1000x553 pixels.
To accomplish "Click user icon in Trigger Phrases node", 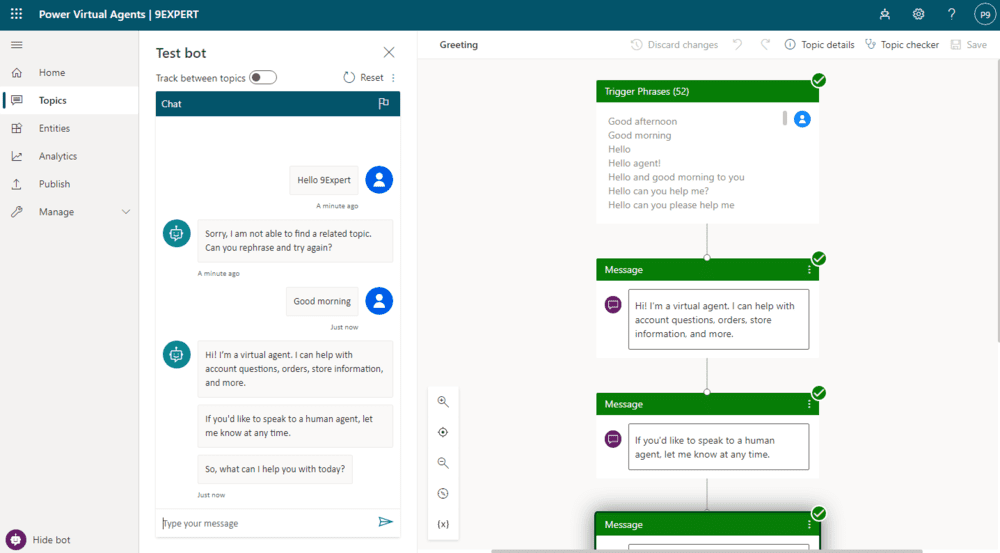I will pyautogui.click(x=802, y=119).
